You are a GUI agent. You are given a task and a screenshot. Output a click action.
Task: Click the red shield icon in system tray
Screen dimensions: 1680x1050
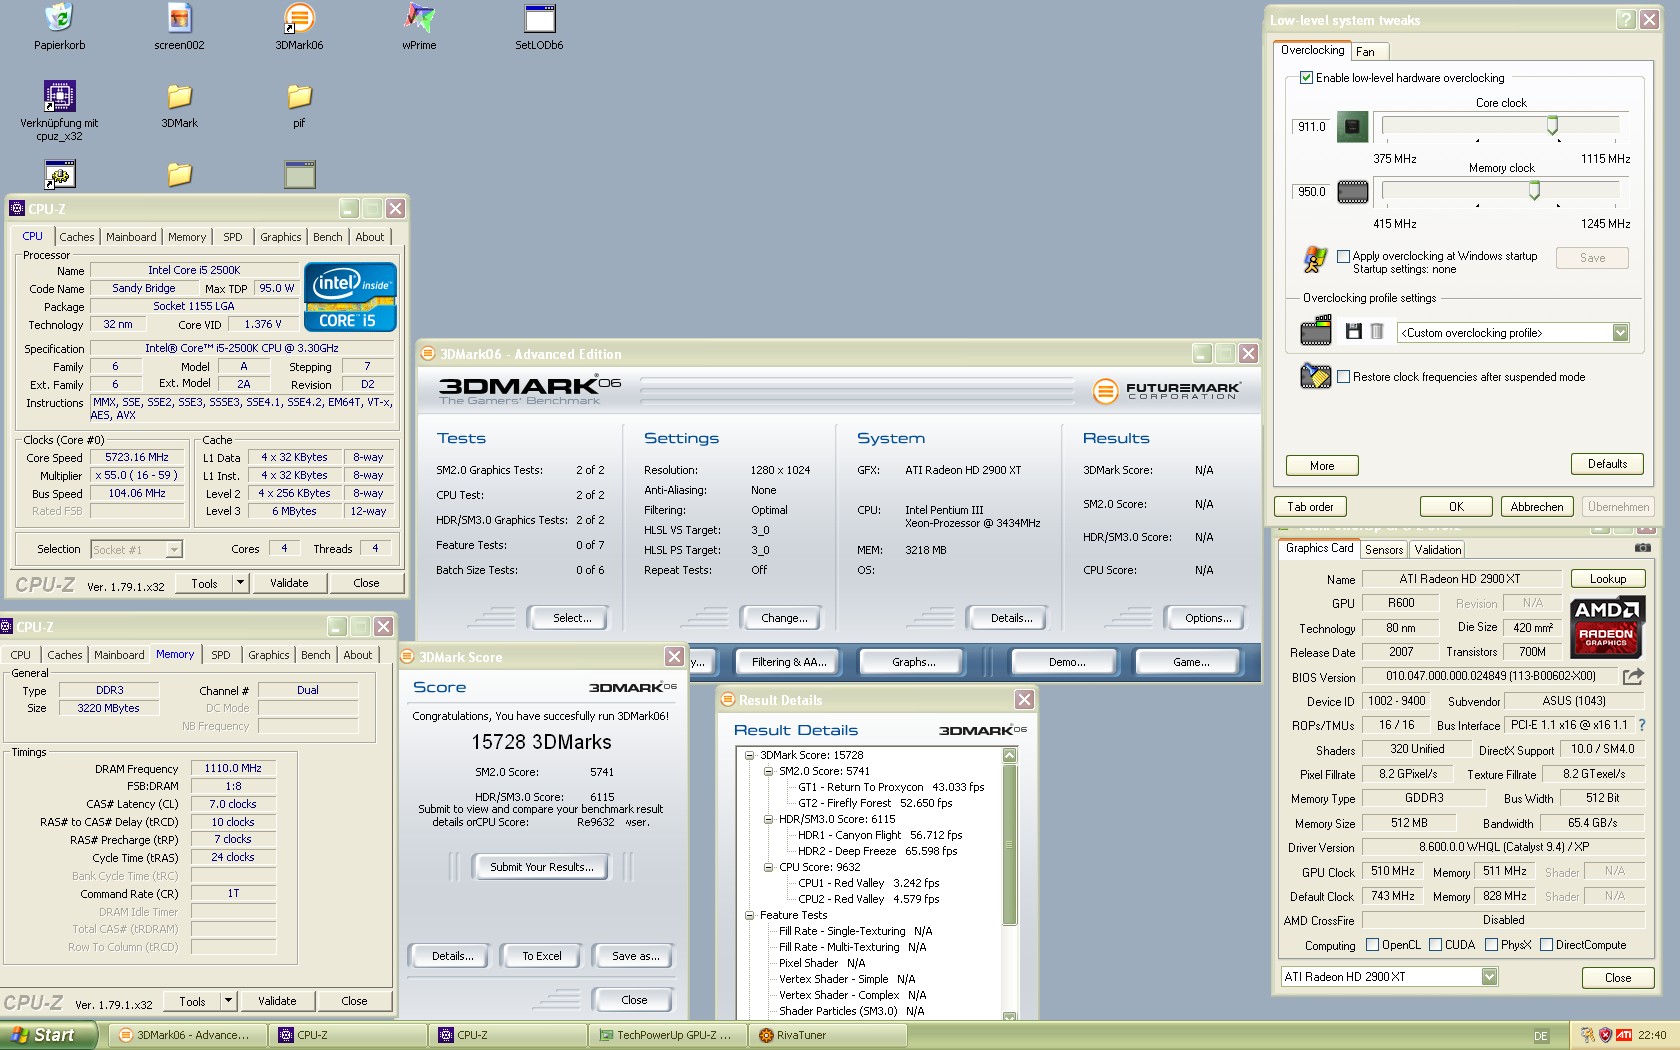point(1605,1035)
